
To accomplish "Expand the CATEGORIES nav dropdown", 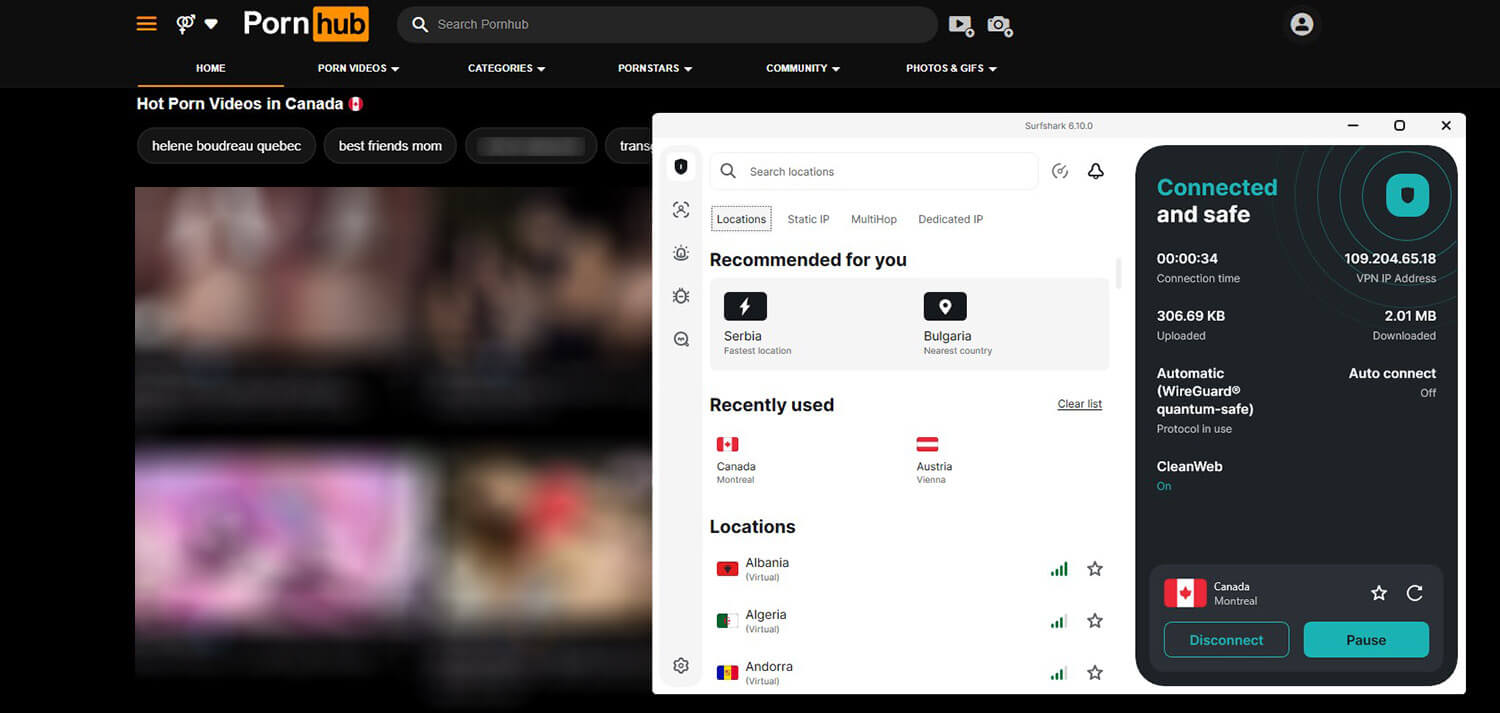I will 507,68.
